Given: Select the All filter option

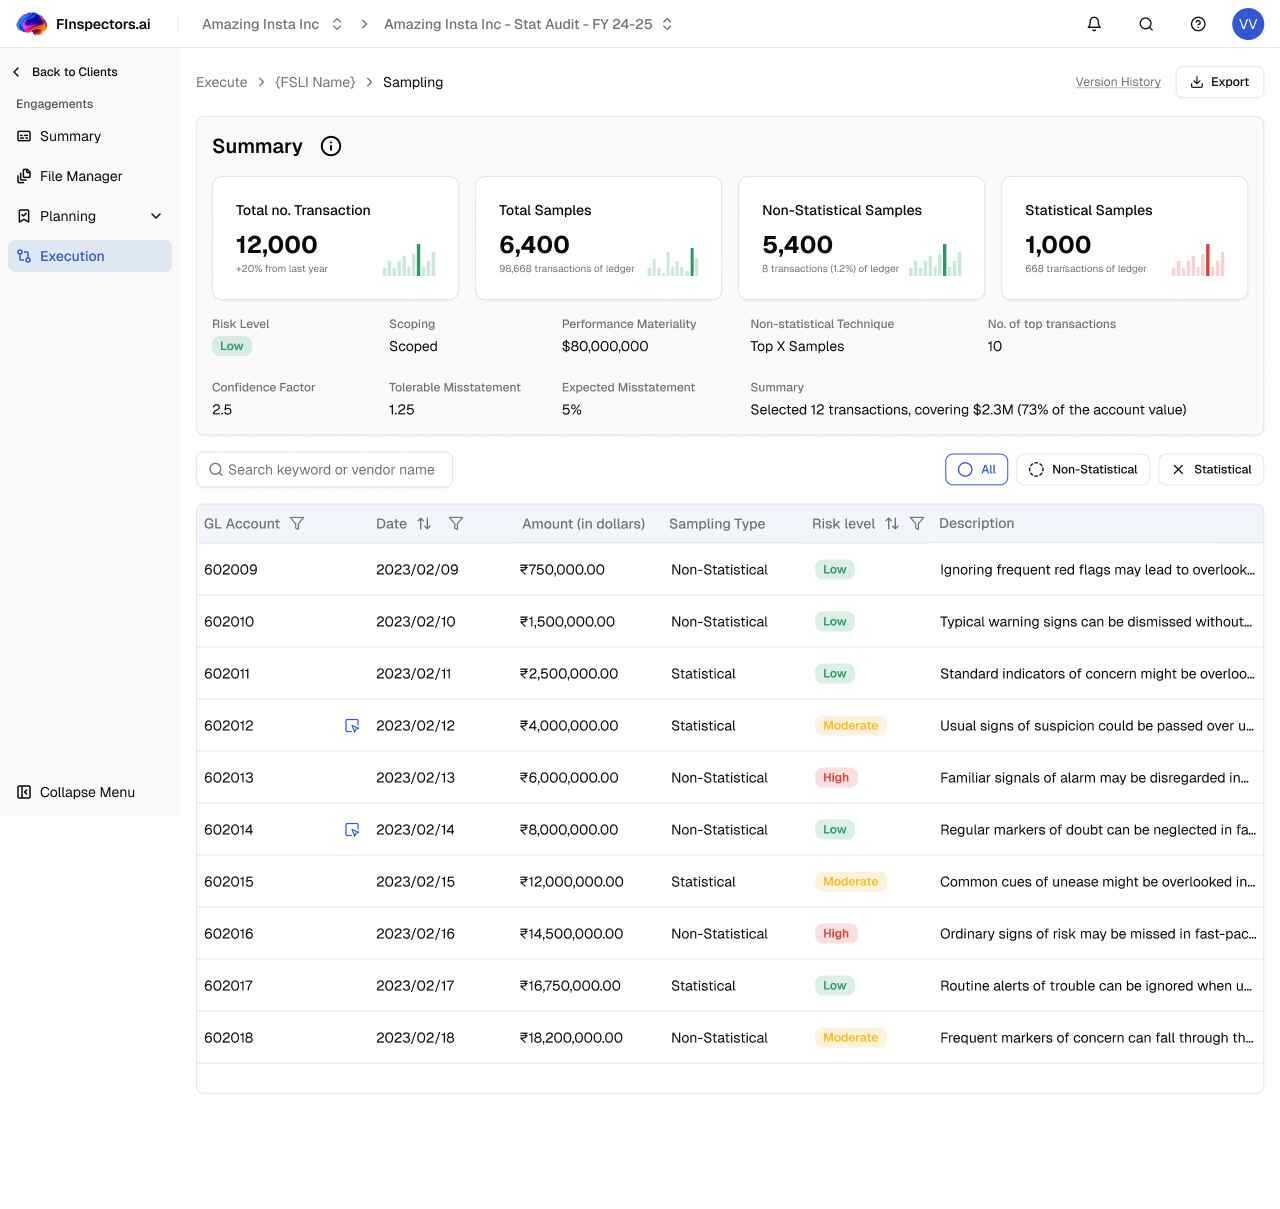Looking at the screenshot, I should pyautogui.click(x=976, y=470).
